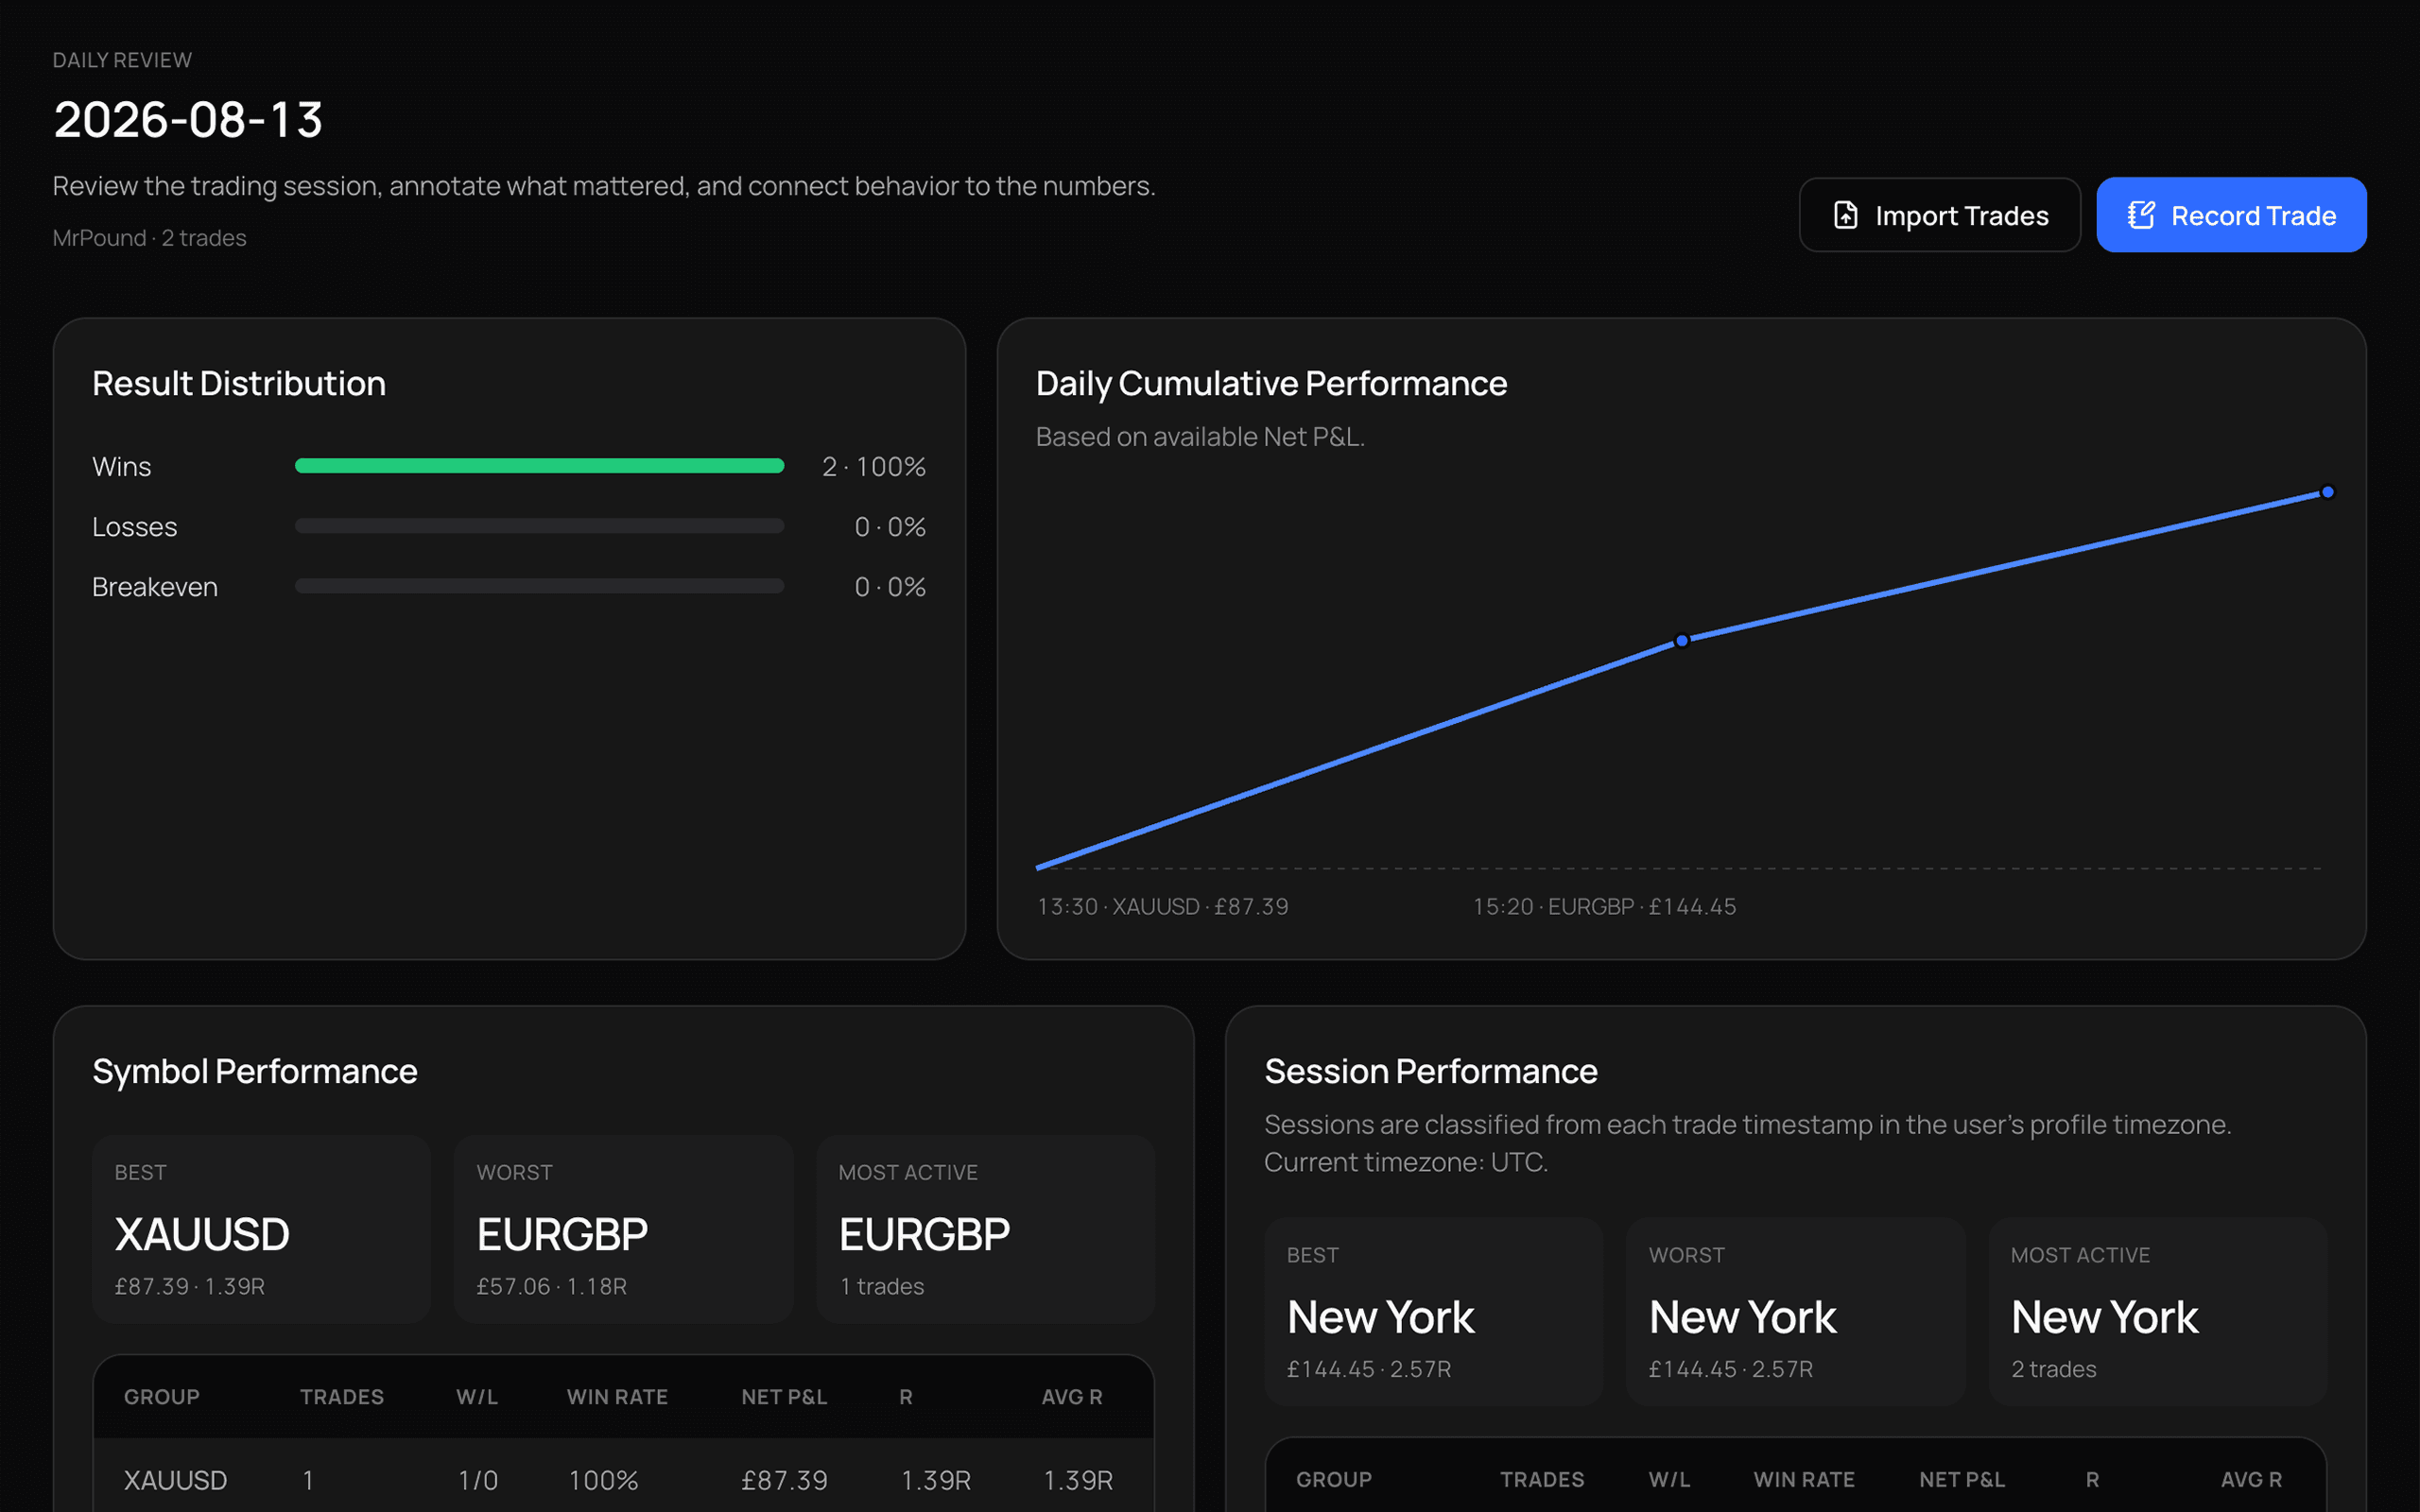Viewport: 2420px width, 1512px height.
Task: Click the 13:30 XAUUSD £87.39 chart label
Action: tap(1162, 907)
